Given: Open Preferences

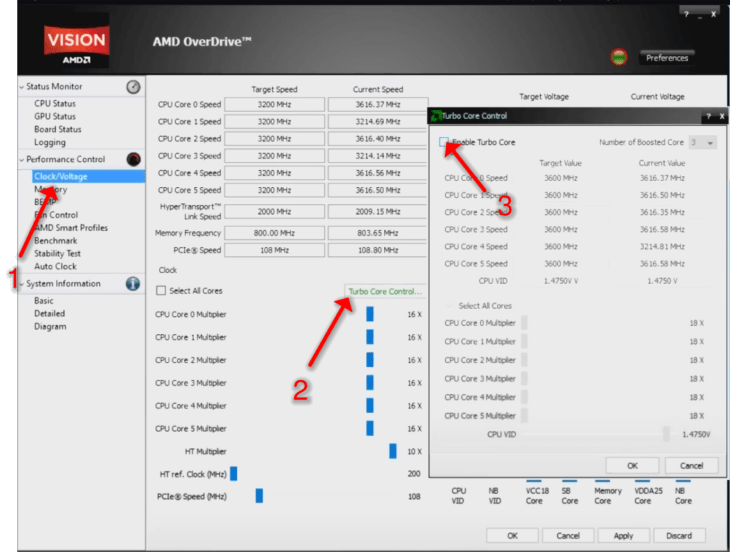Looking at the screenshot, I should tap(667, 58).
